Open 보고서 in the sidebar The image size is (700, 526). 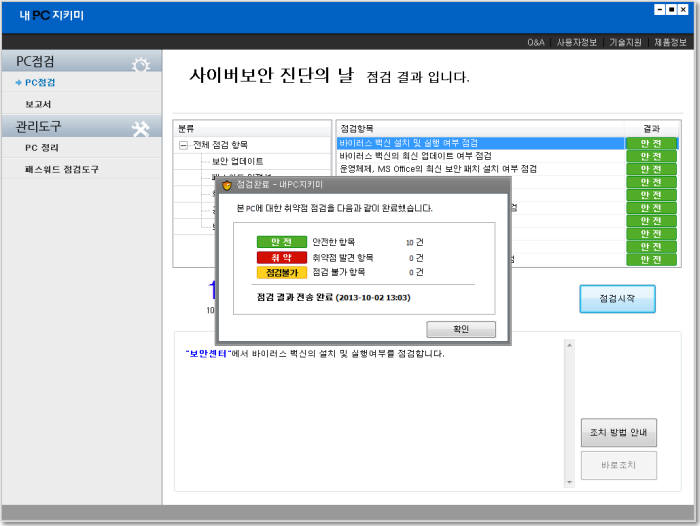pyautogui.click(x=38, y=104)
